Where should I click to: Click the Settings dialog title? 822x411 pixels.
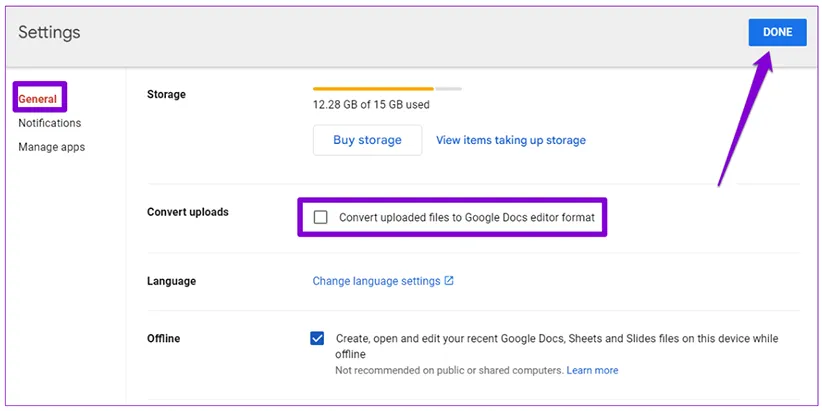pyautogui.click(x=49, y=32)
